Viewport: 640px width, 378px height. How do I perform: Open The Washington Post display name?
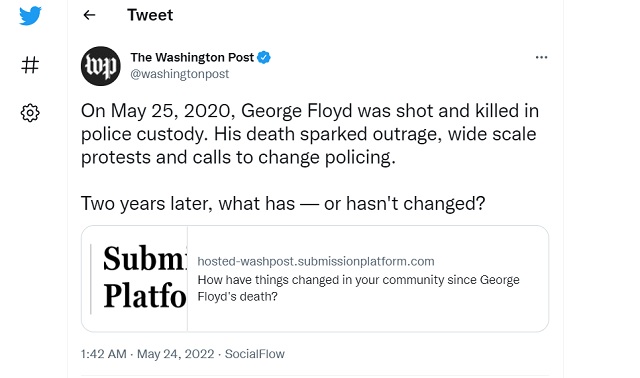[192, 58]
